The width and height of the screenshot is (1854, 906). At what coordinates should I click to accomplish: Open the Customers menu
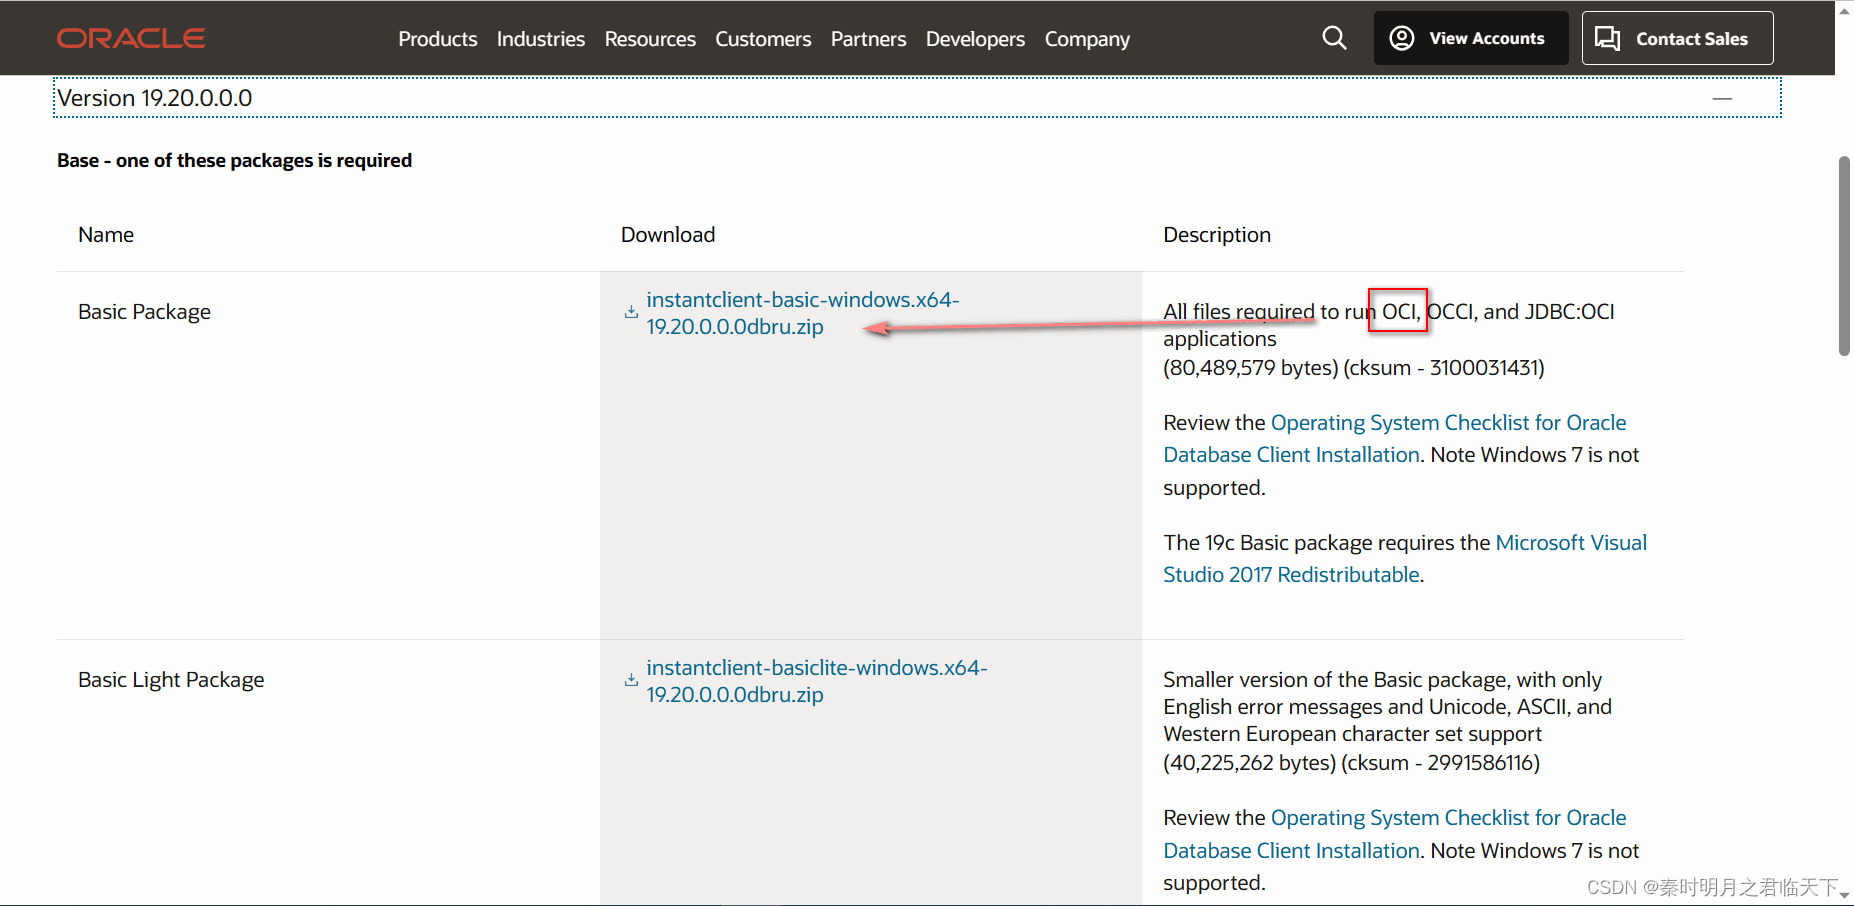point(763,39)
